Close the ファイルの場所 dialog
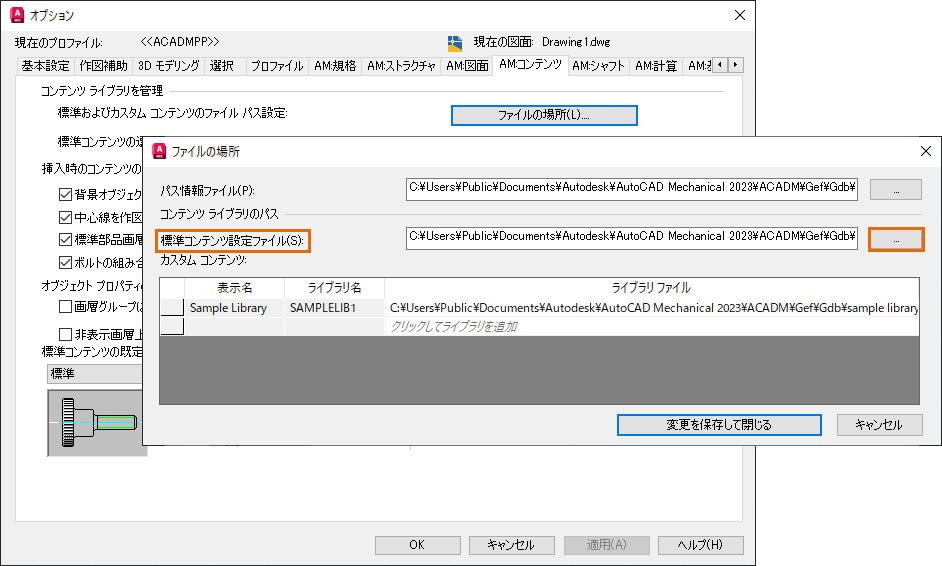This screenshot has height=566, width=942. (926, 151)
